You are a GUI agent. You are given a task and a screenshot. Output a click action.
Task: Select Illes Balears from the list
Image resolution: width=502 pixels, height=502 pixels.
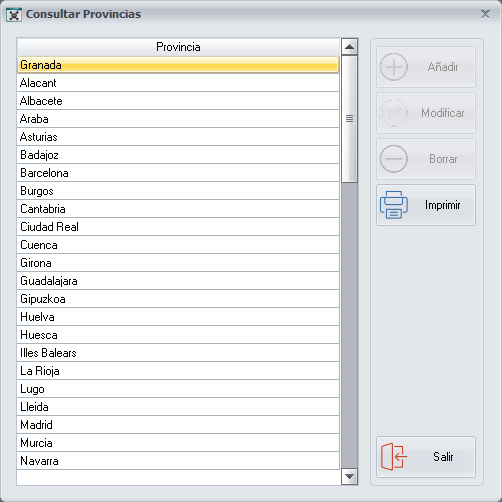click(x=178, y=353)
